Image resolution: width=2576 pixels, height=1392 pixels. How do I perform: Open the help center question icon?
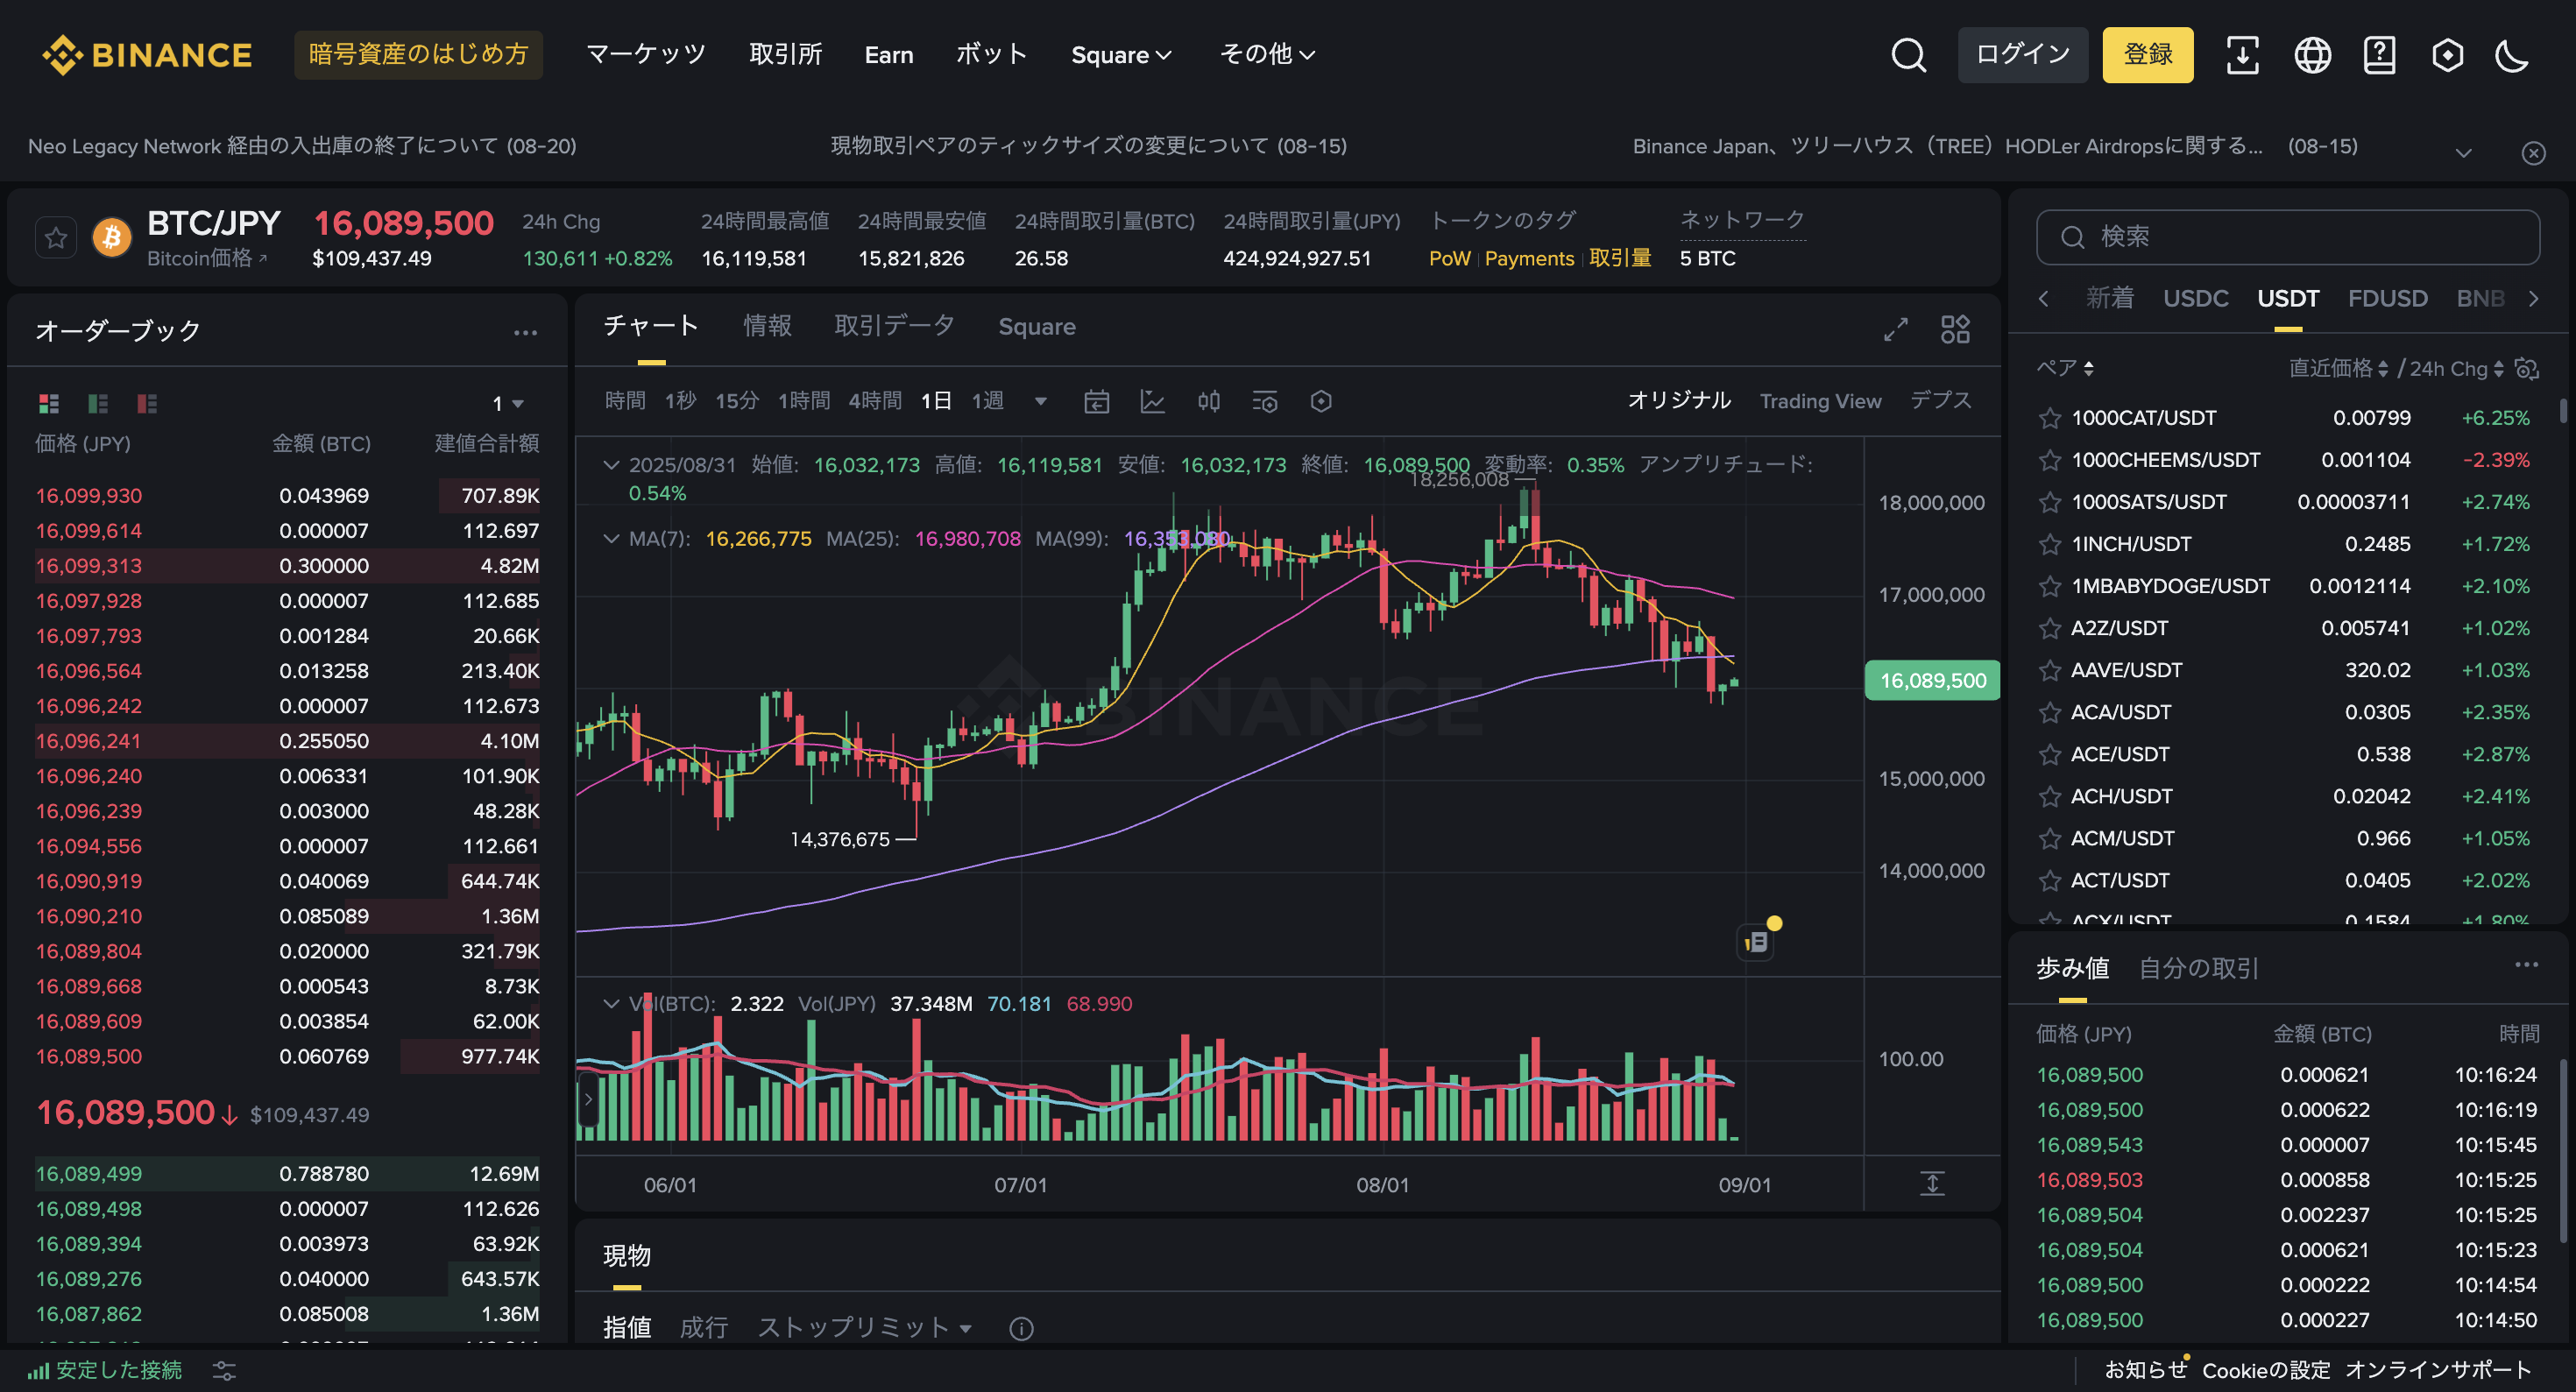(2379, 55)
